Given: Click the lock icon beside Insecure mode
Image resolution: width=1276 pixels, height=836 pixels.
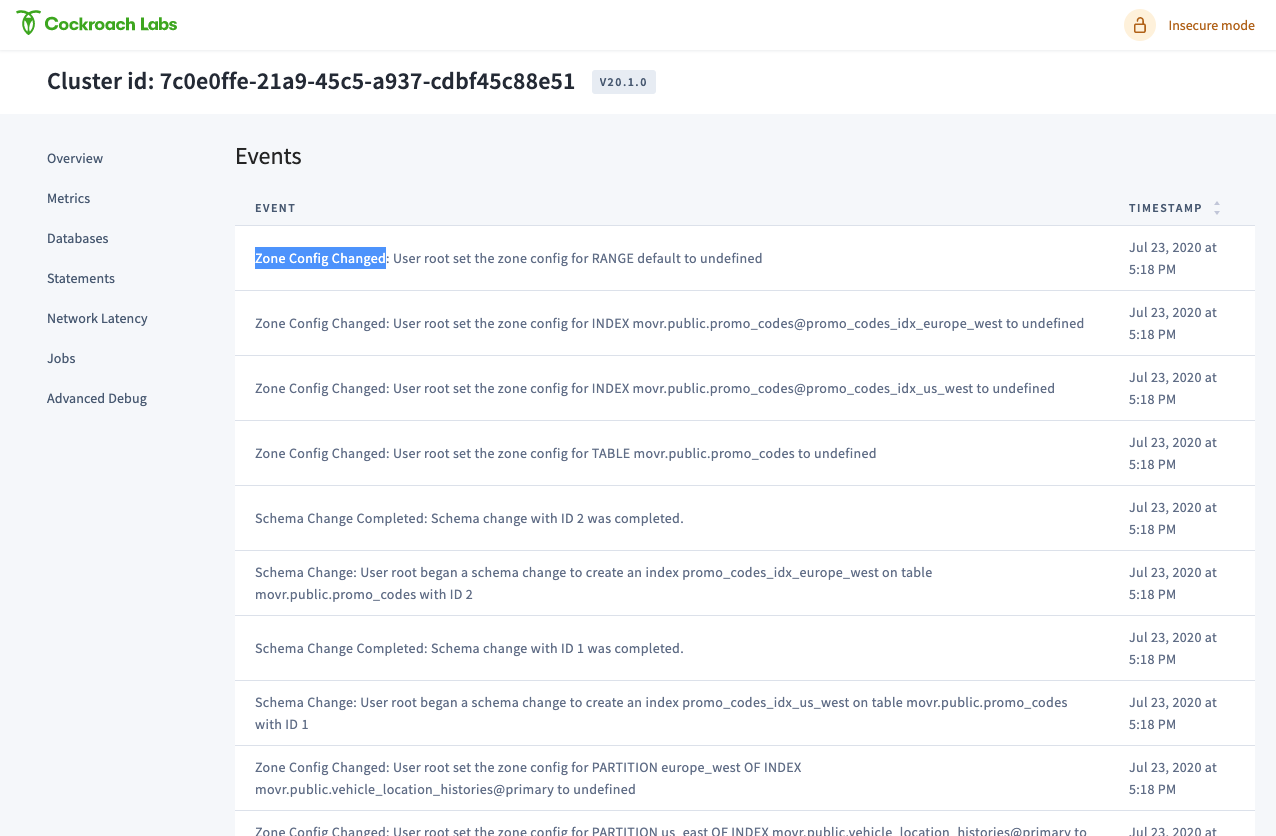Looking at the screenshot, I should click(1139, 24).
